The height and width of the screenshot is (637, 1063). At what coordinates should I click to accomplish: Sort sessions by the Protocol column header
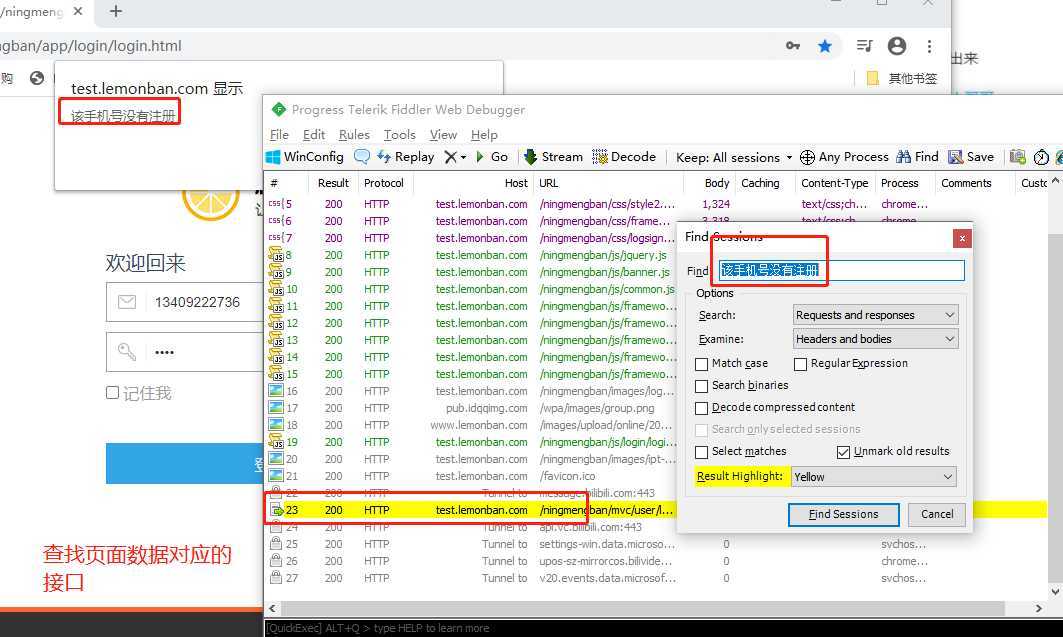click(384, 183)
